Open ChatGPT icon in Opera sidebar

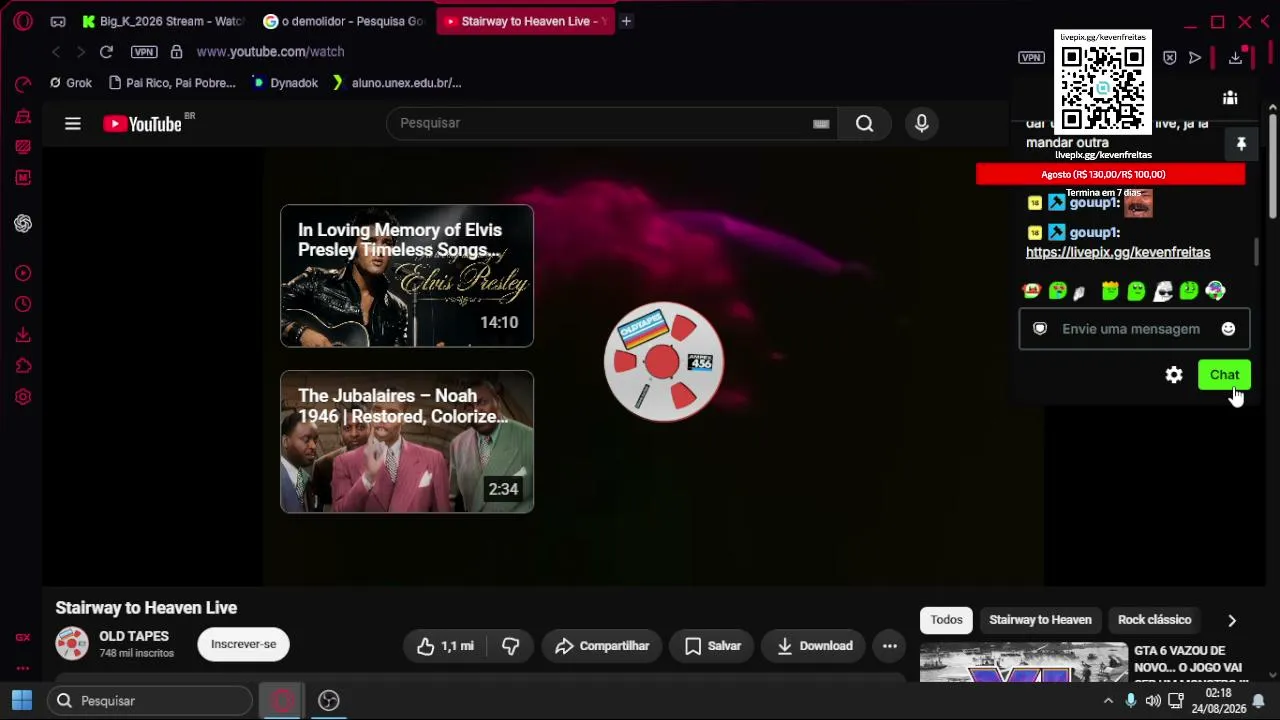point(23,224)
